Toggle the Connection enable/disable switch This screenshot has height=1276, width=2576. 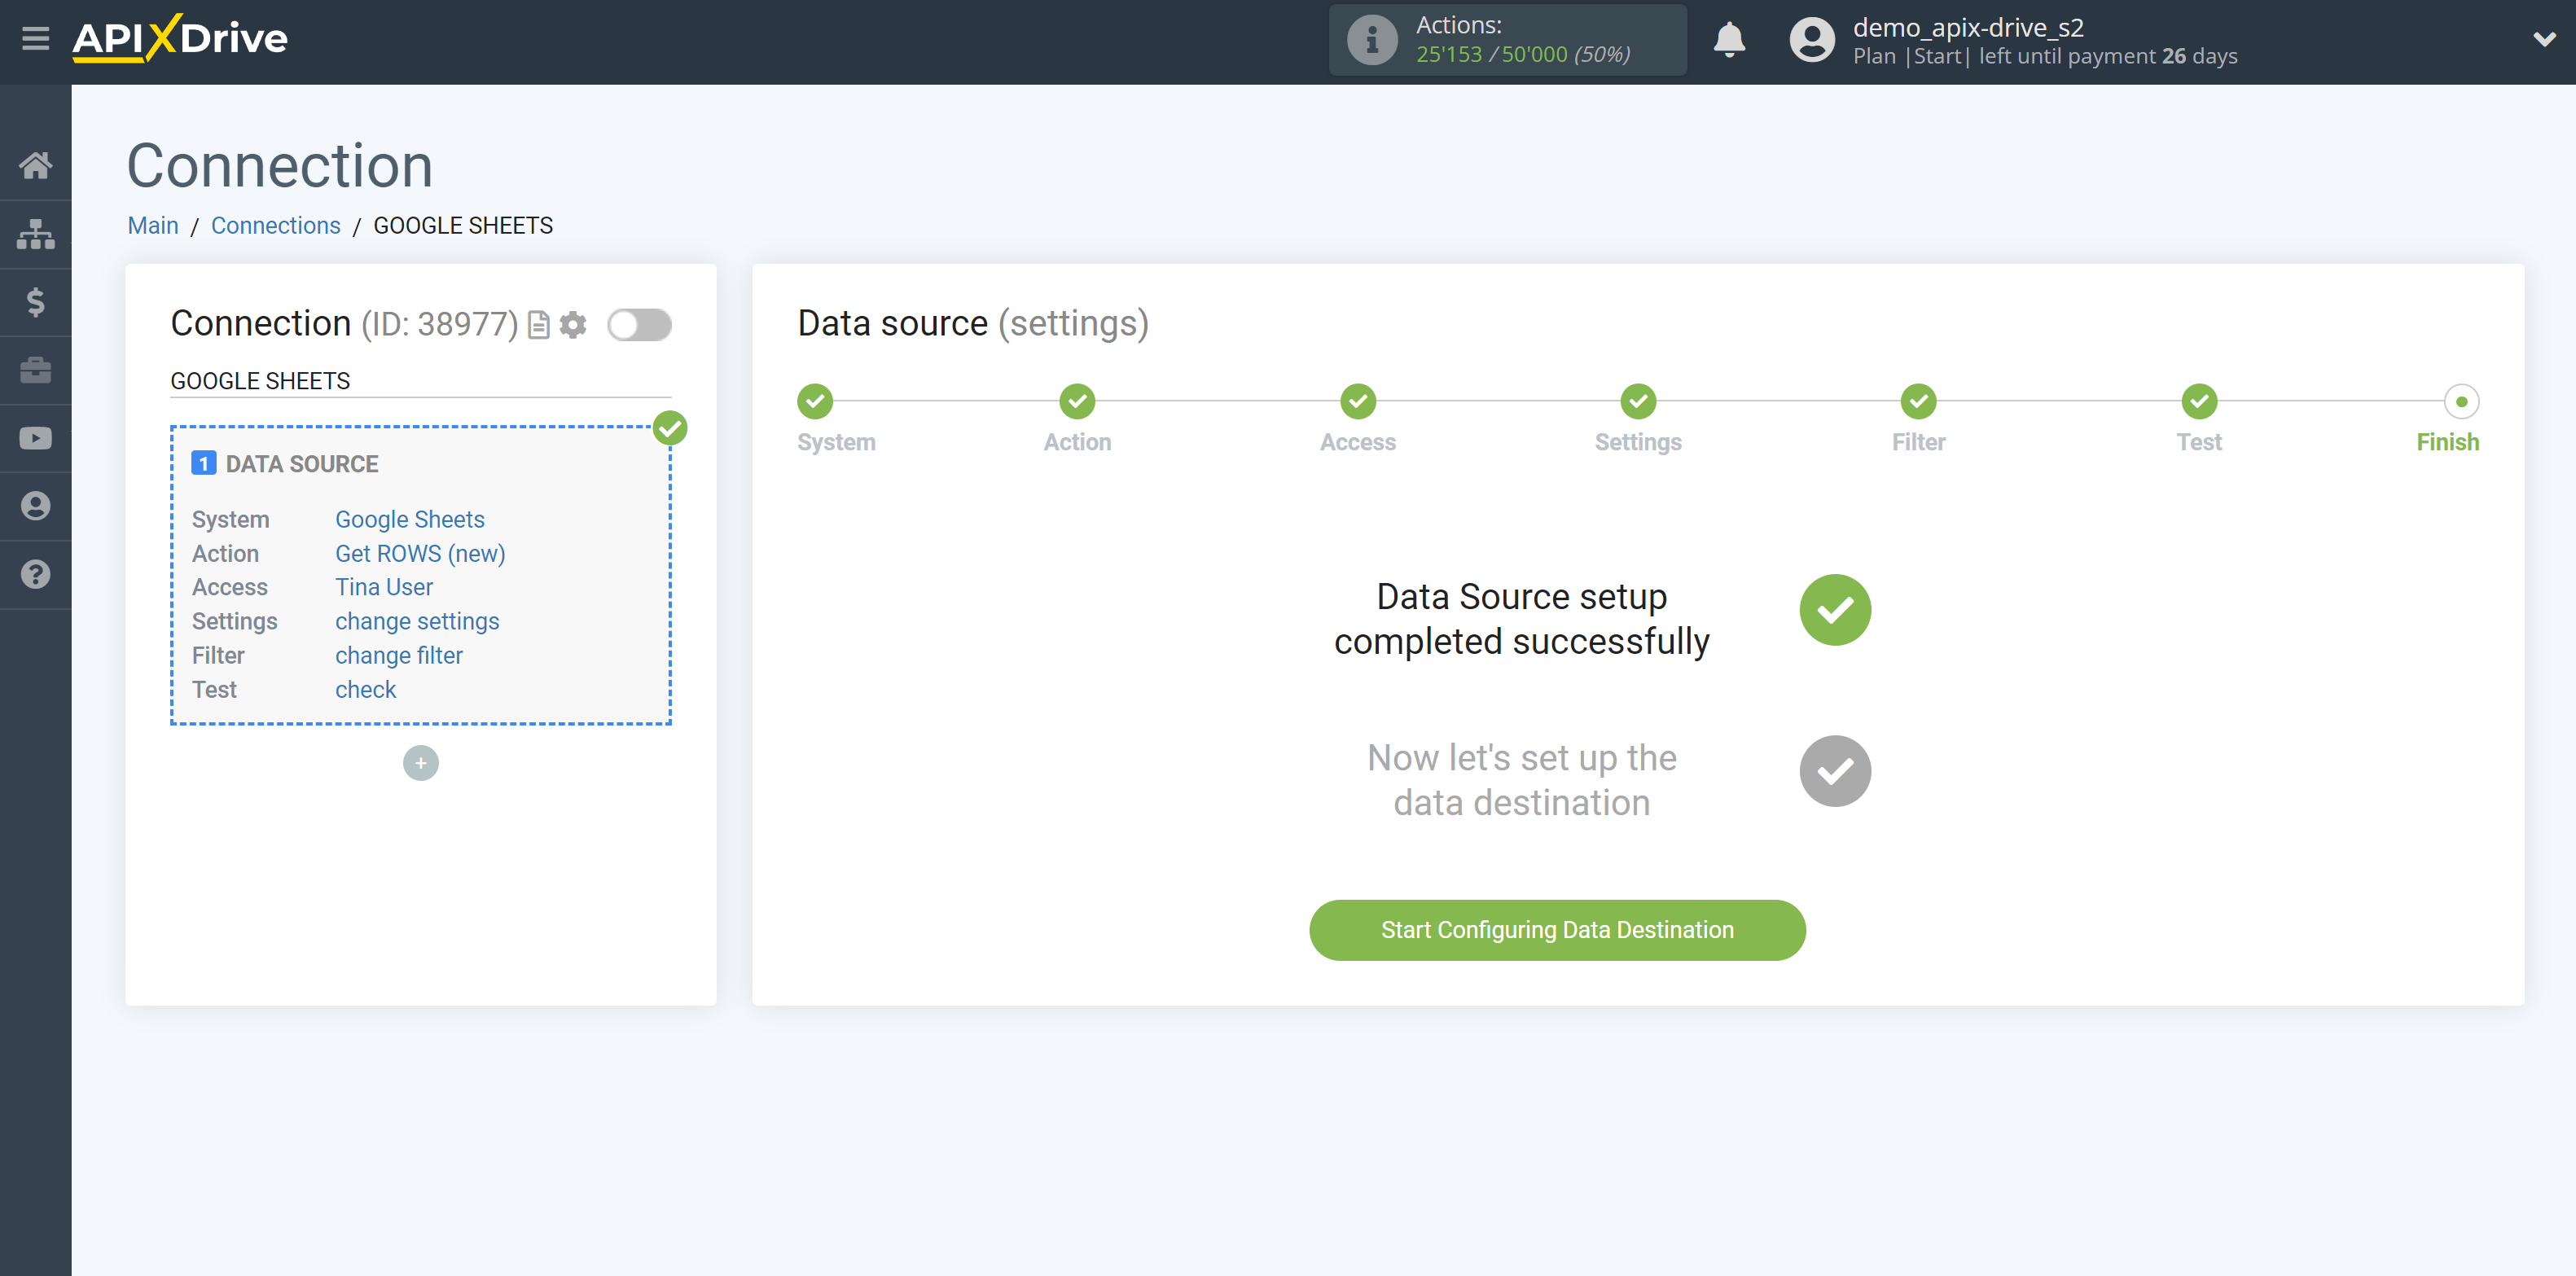tap(641, 323)
